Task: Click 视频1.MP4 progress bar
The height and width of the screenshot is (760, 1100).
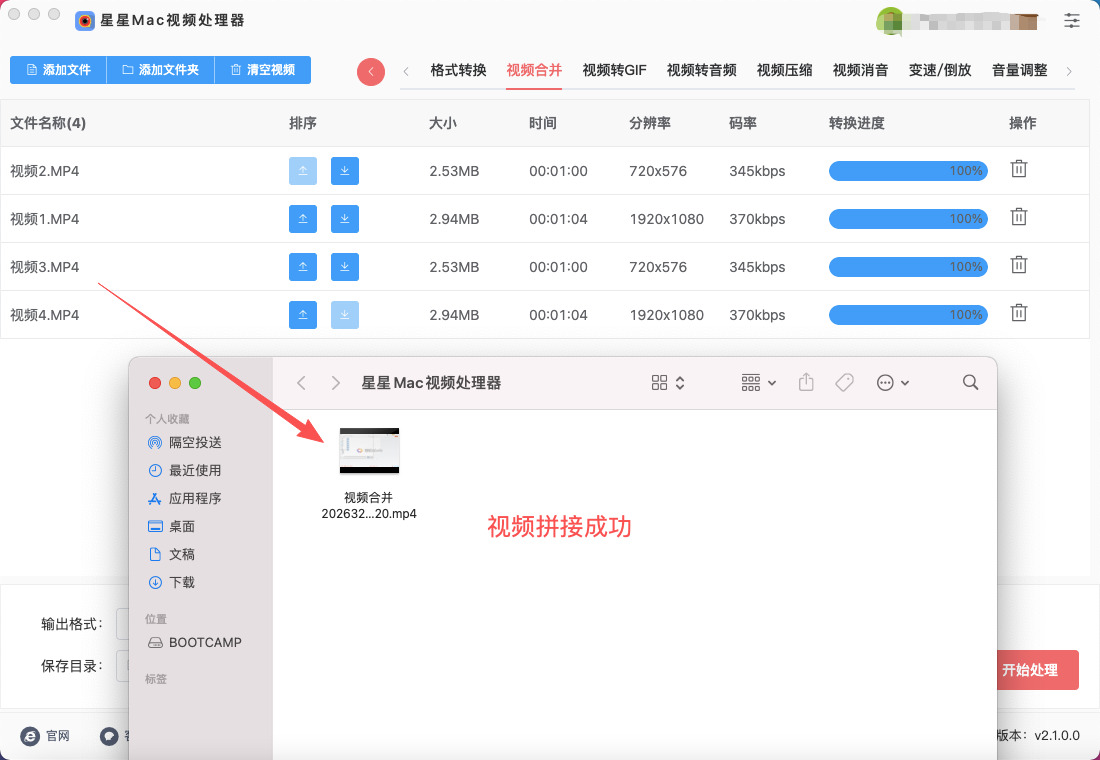Action: 908,219
